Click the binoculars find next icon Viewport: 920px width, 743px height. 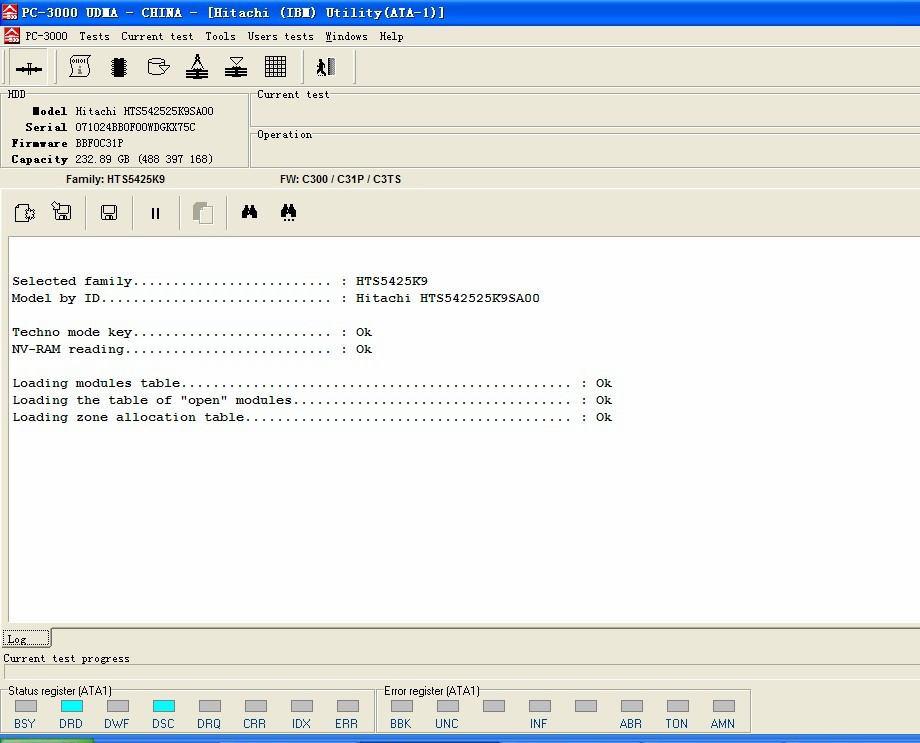click(x=288, y=212)
